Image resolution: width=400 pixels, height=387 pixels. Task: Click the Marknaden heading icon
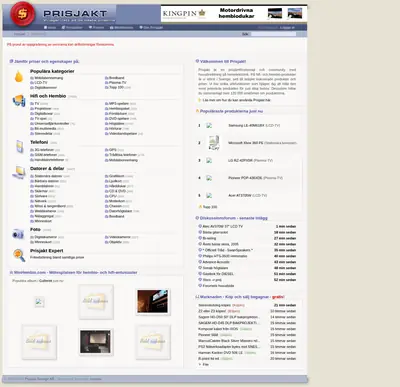197,297
